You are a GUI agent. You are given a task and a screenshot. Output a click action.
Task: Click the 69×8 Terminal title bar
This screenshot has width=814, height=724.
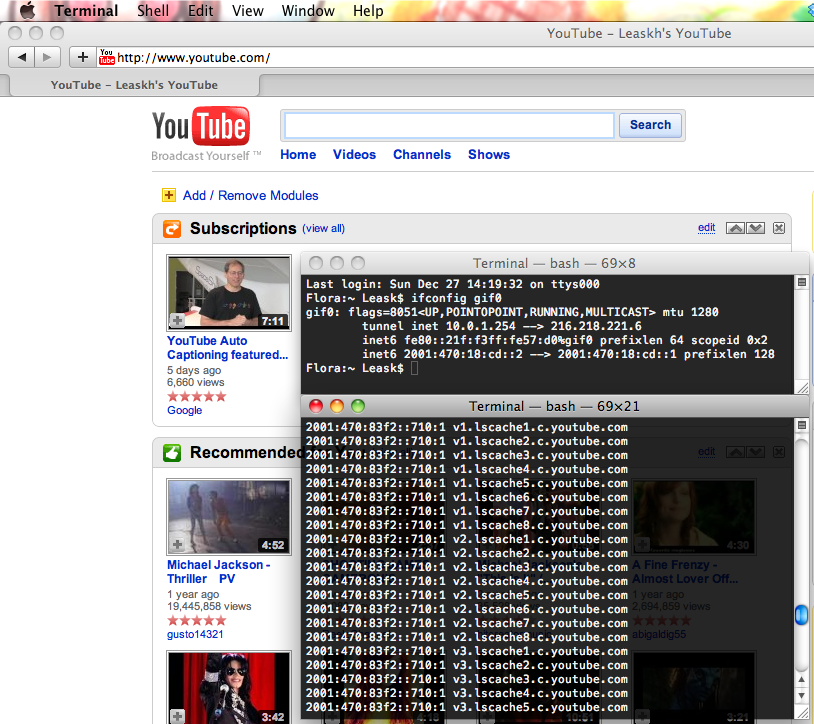click(x=554, y=263)
